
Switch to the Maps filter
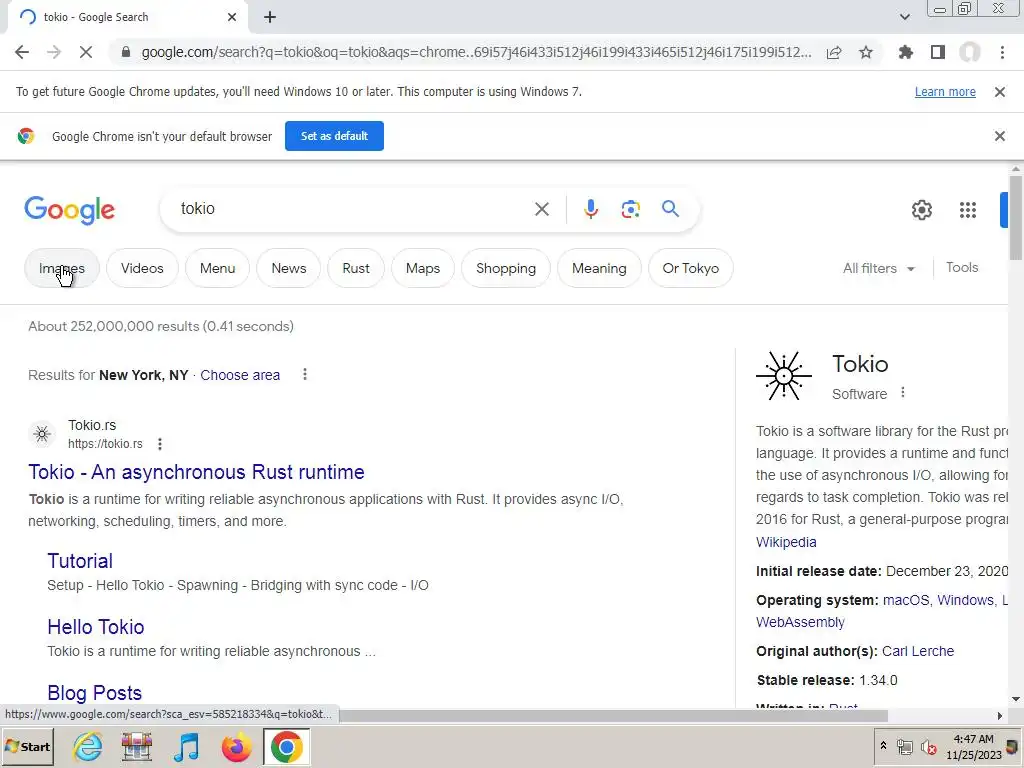tap(423, 268)
